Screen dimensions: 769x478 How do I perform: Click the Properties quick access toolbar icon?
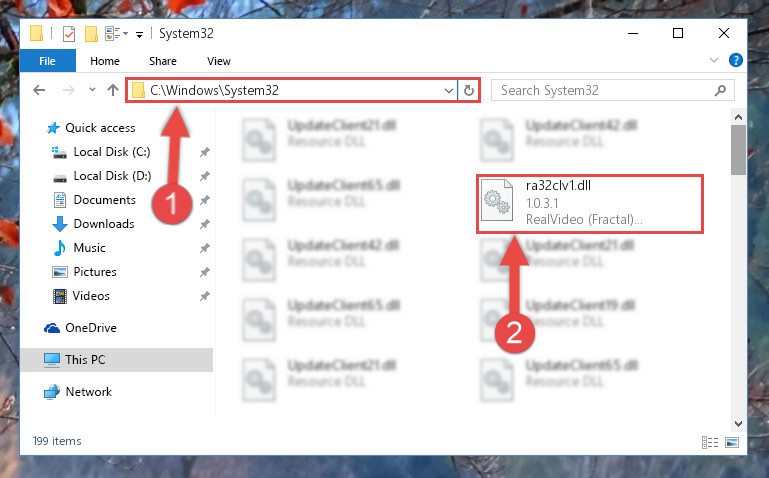tap(69, 34)
